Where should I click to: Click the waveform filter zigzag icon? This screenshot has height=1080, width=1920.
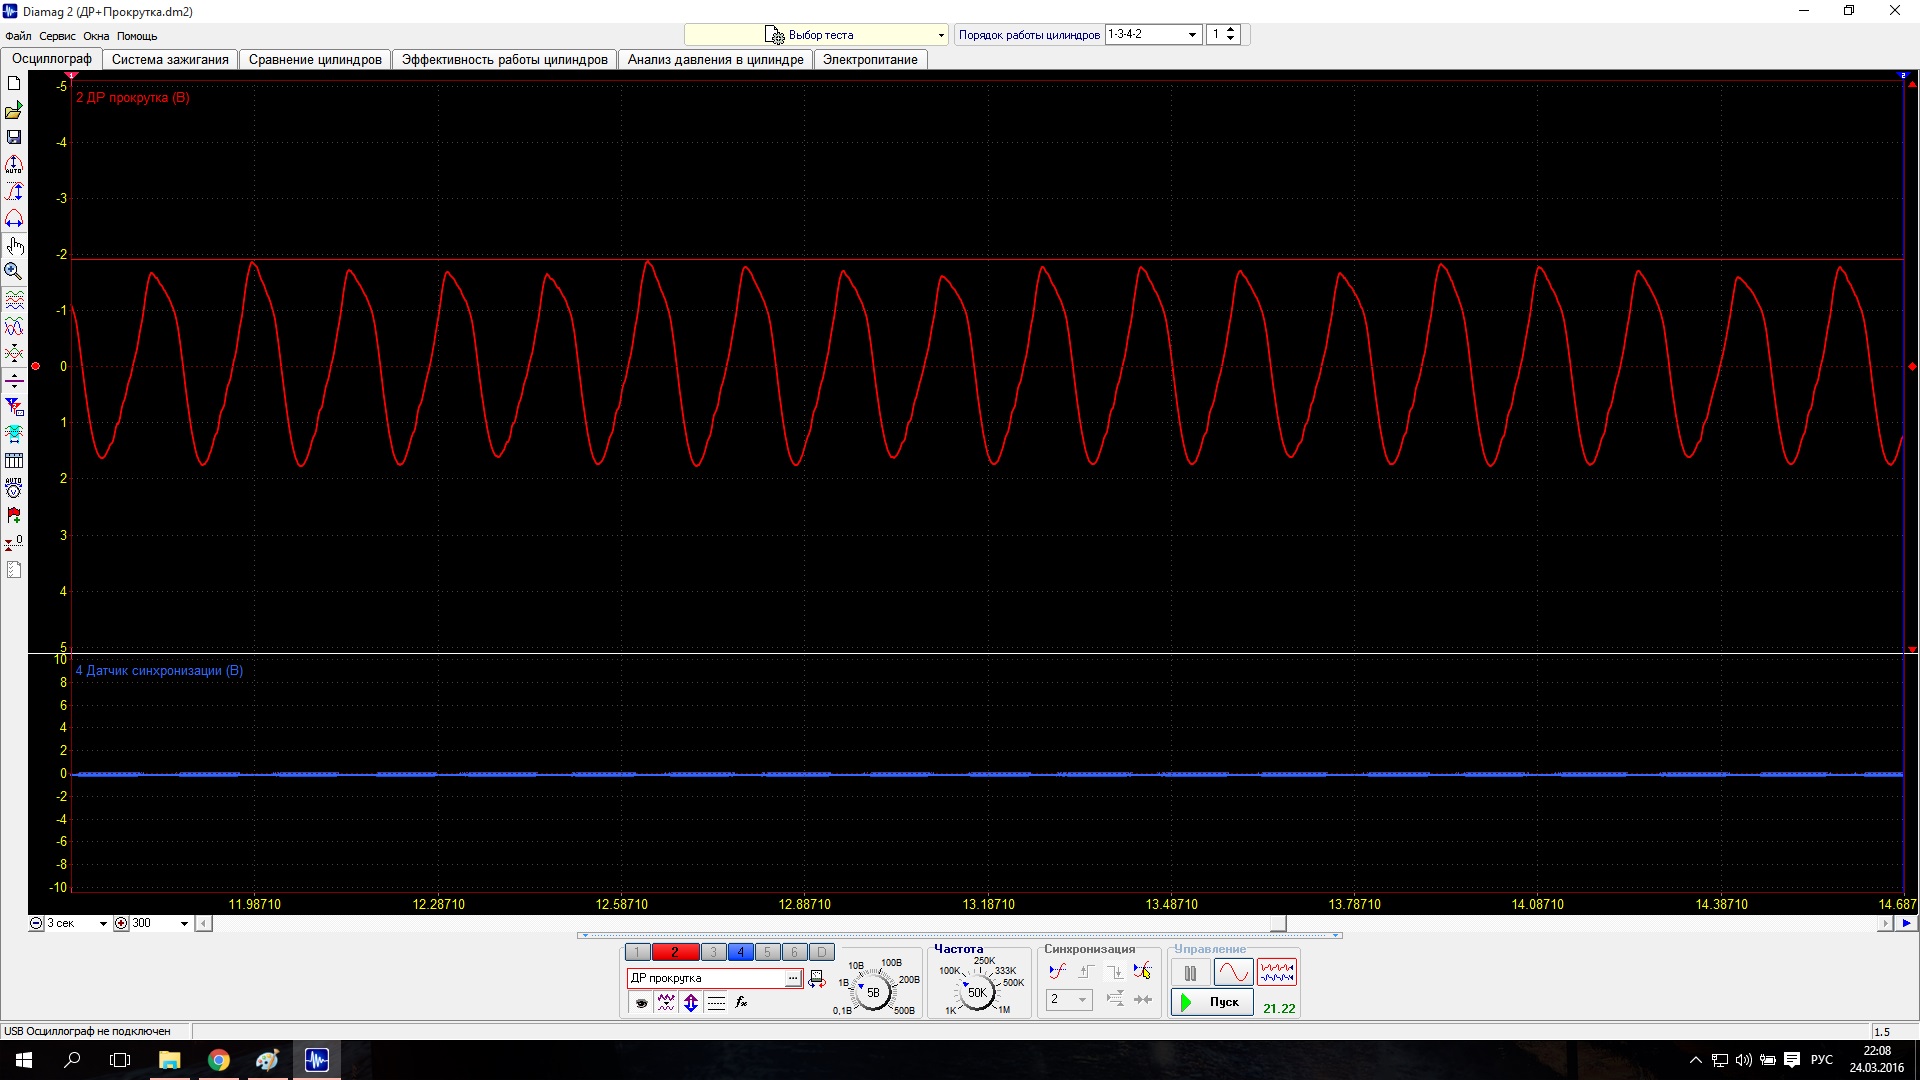[666, 1003]
